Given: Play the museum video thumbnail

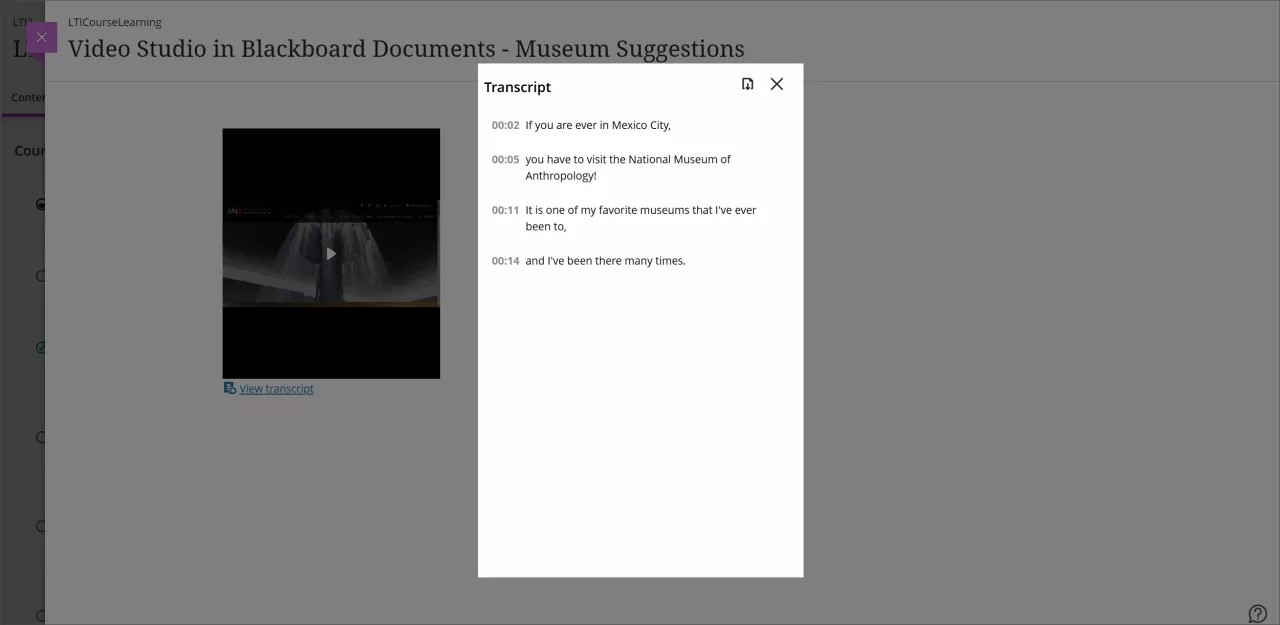Looking at the screenshot, I should click(331, 253).
